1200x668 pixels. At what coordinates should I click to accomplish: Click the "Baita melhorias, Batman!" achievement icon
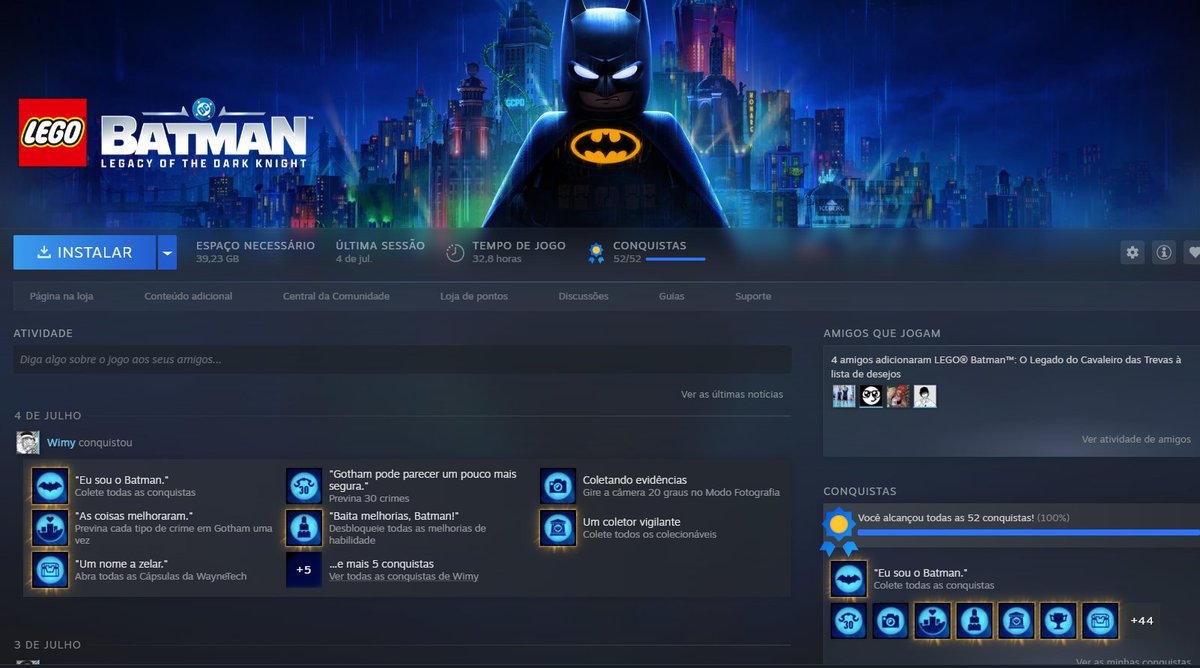click(x=304, y=527)
